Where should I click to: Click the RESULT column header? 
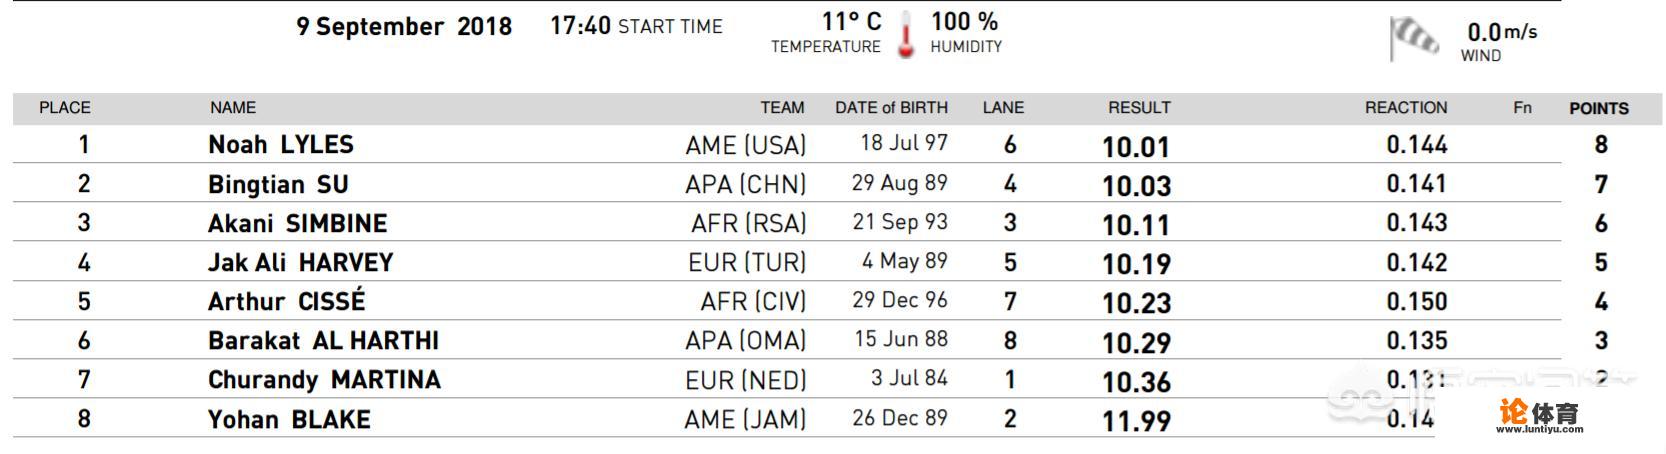(1138, 108)
